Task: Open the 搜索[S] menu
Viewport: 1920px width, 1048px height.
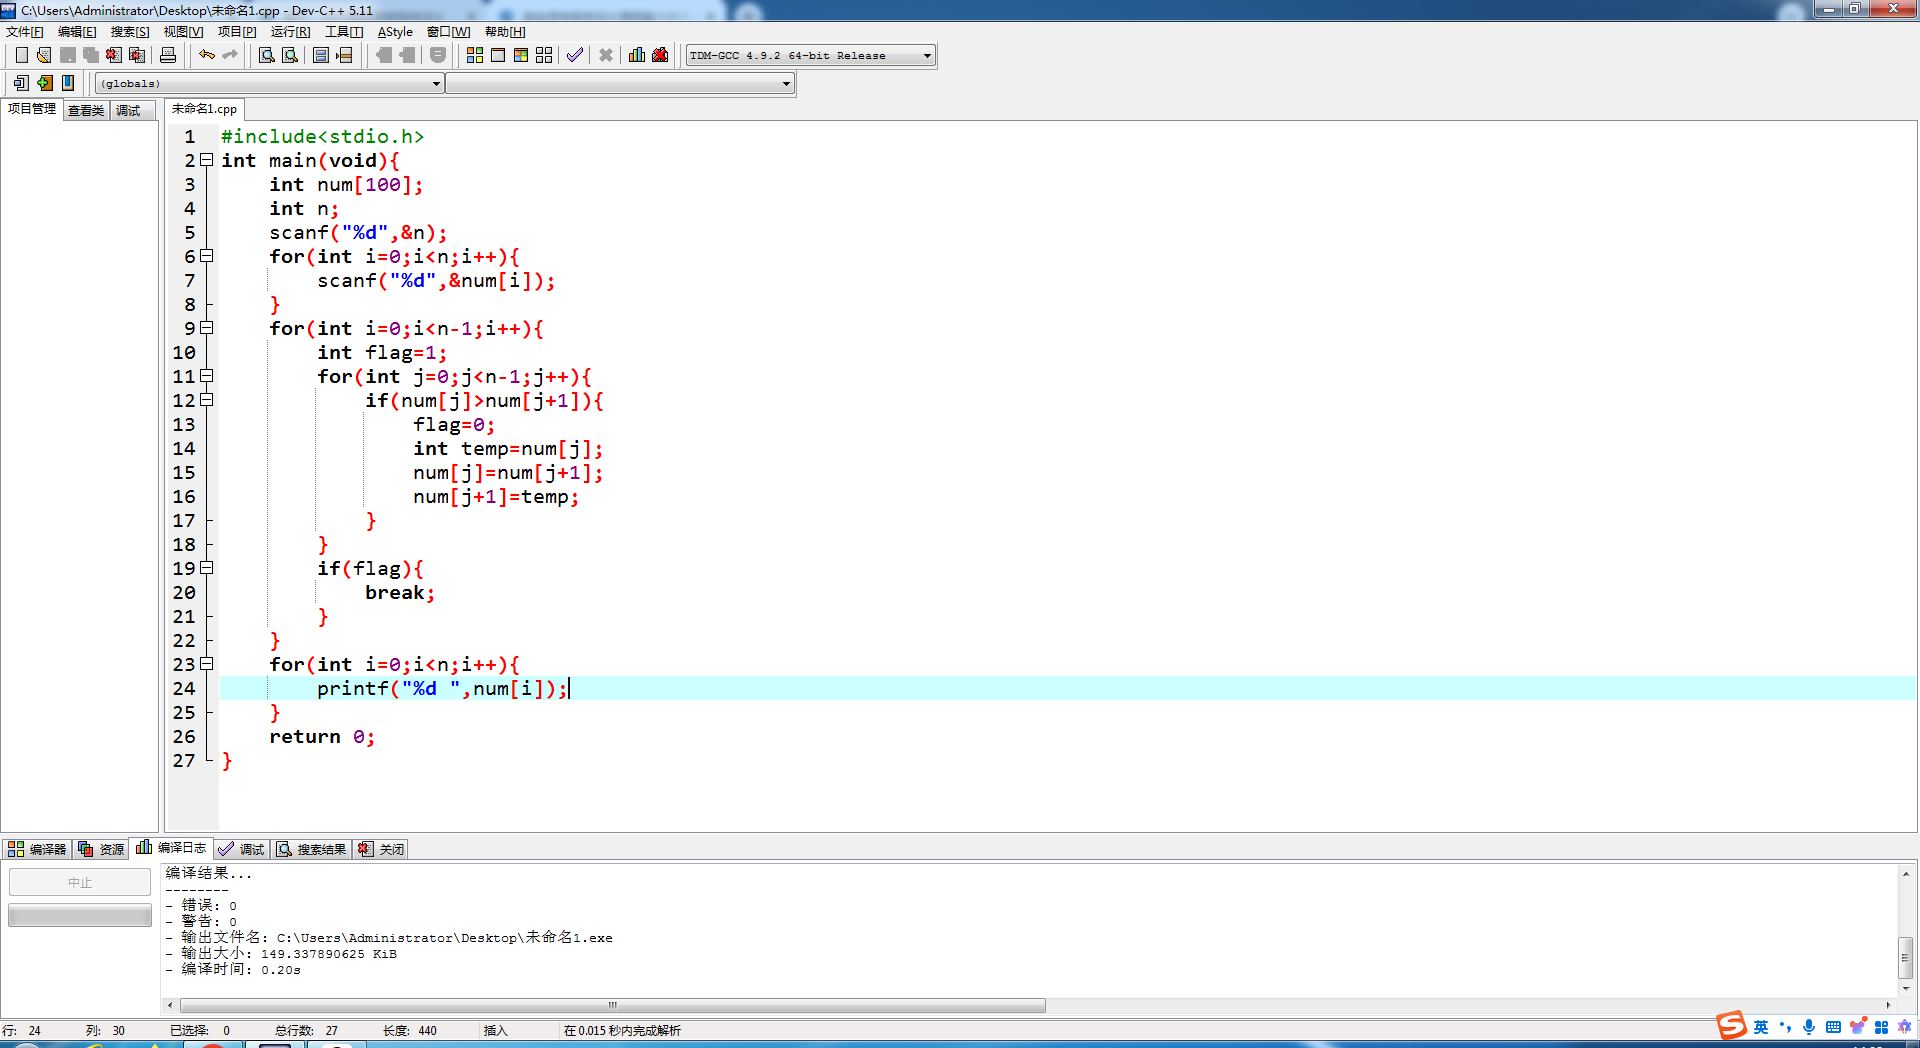Action: [130, 32]
